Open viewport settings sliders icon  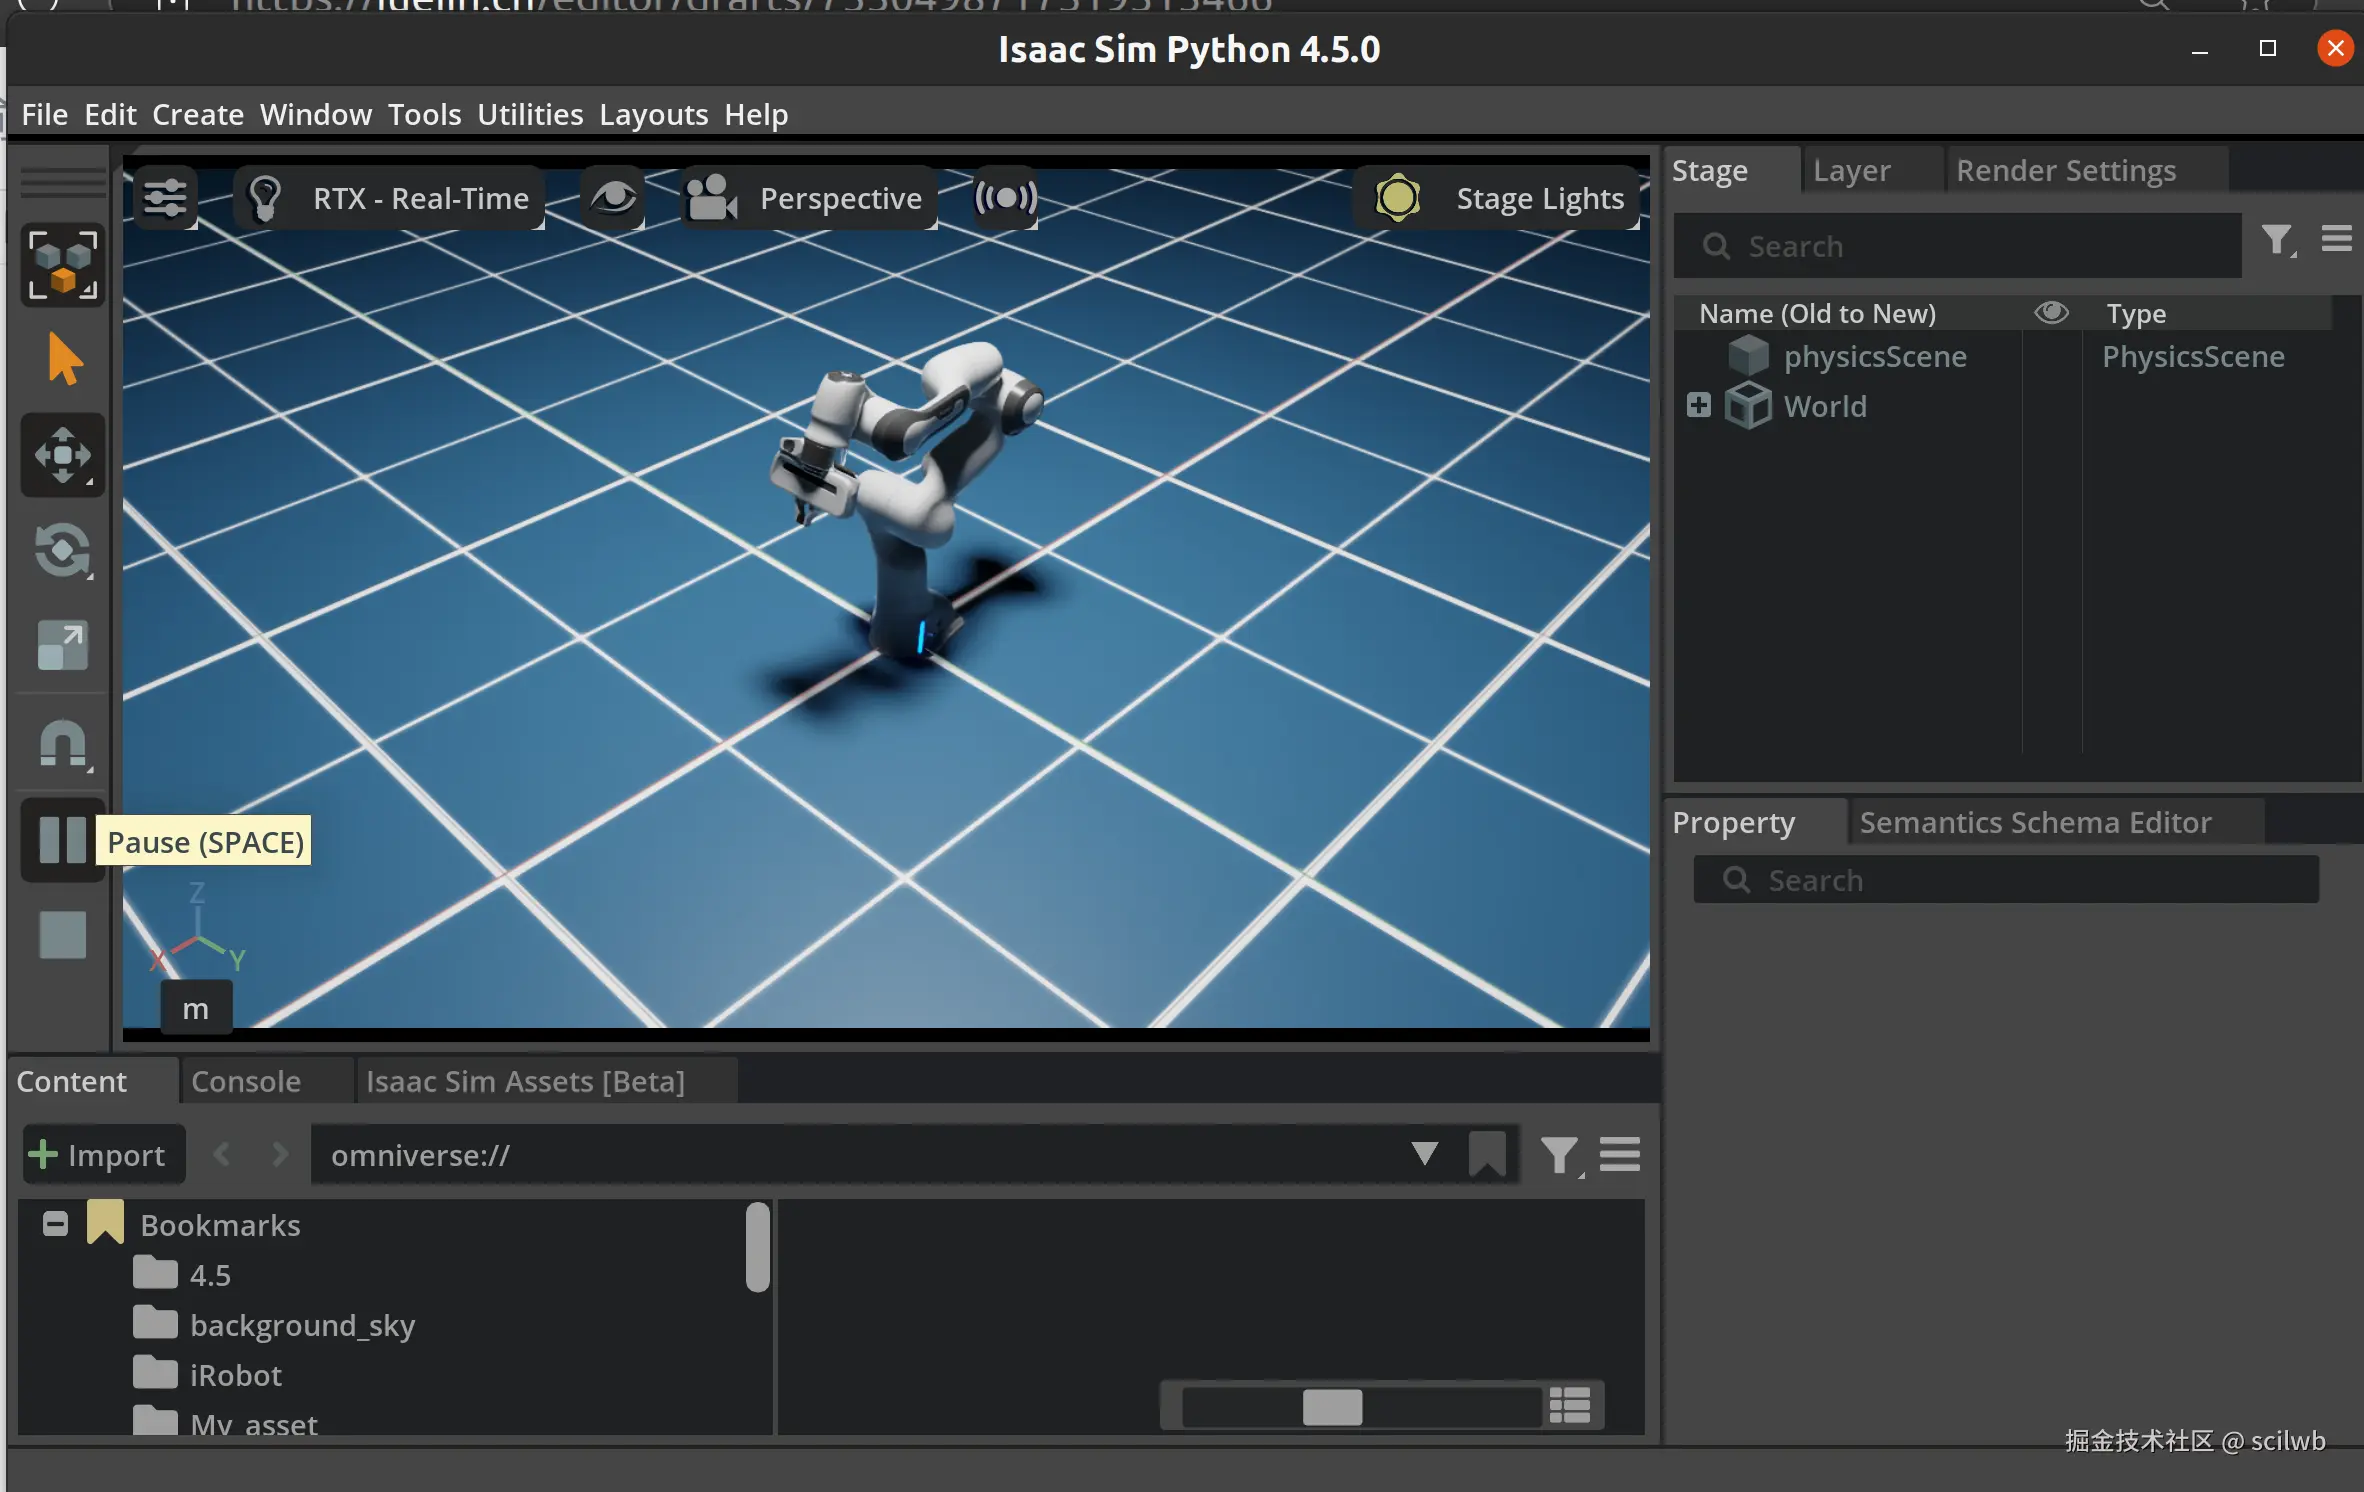pos(165,198)
